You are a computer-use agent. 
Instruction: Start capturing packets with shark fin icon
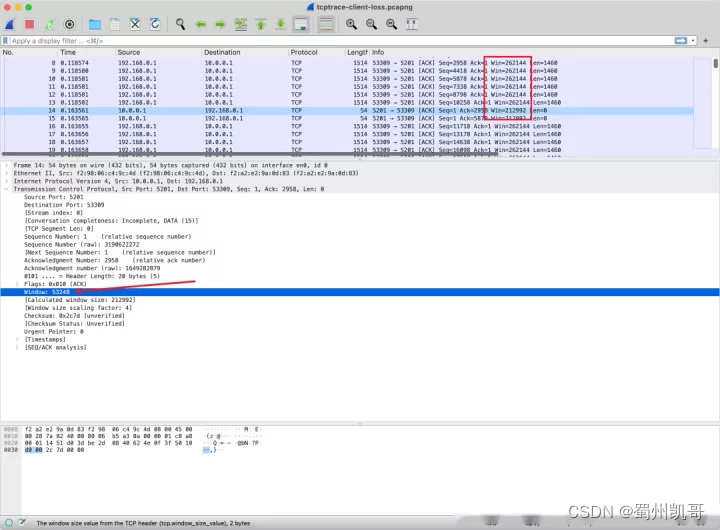click(10, 24)
